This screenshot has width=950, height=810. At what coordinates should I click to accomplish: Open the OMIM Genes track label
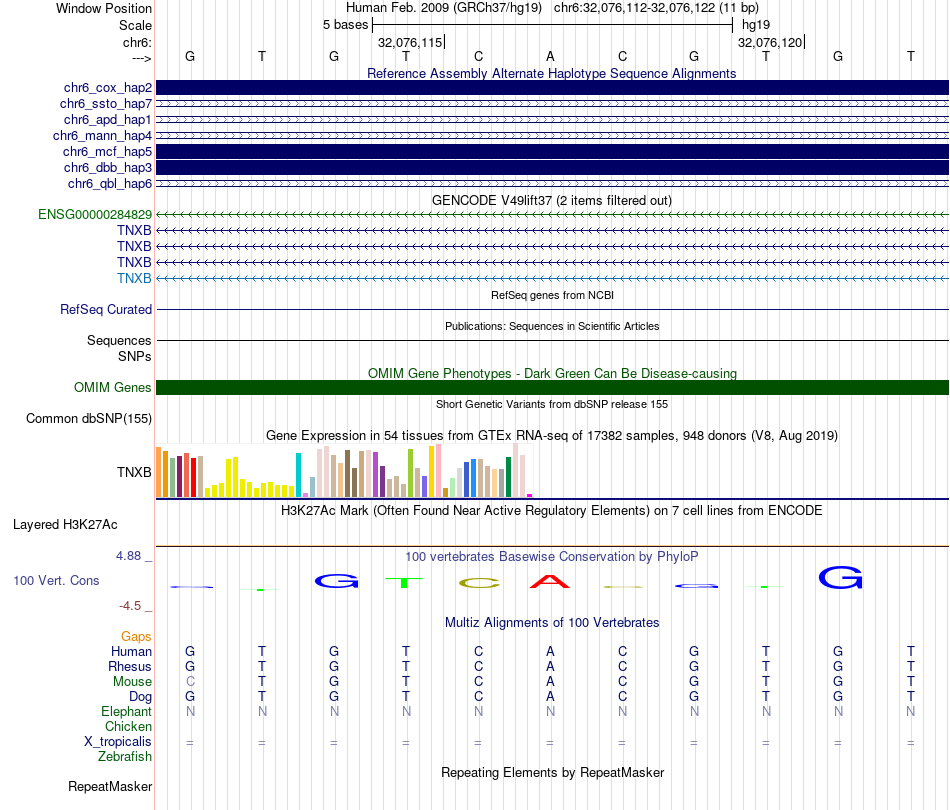point(113,388)
